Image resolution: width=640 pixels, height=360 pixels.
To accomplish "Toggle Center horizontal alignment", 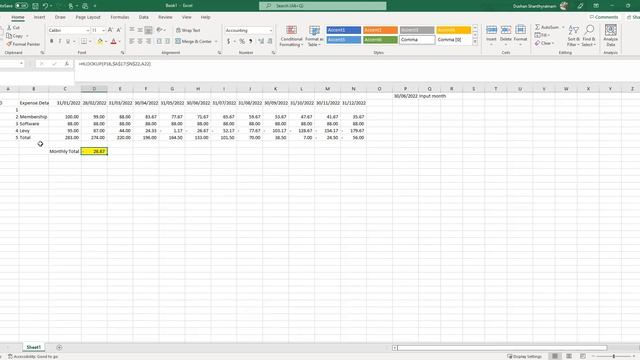I will [140, 41].
